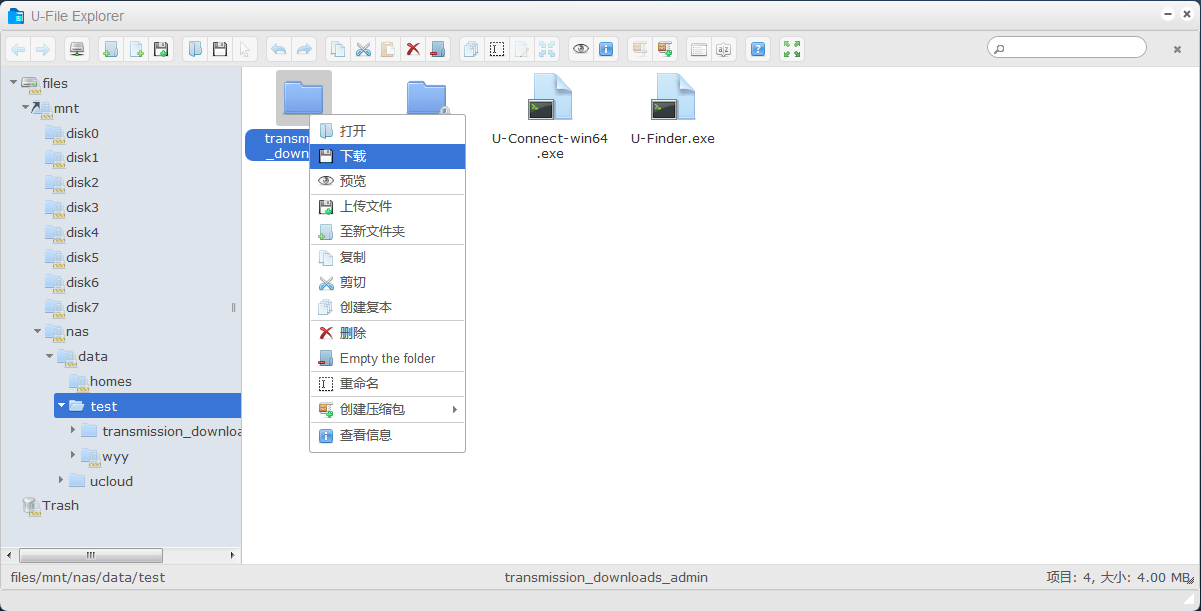Click the new folder toolbar icon

(x=110, y=49)
